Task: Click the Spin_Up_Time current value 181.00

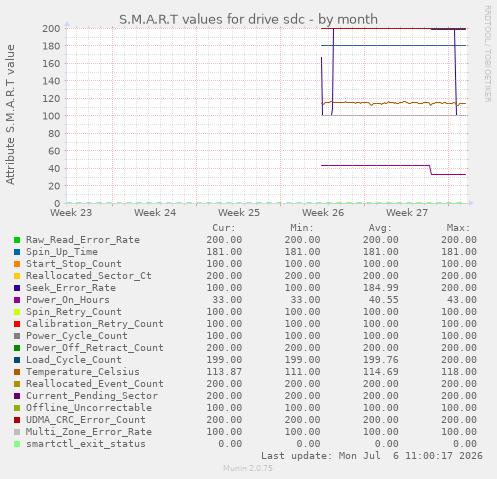Action: (224, 252)
